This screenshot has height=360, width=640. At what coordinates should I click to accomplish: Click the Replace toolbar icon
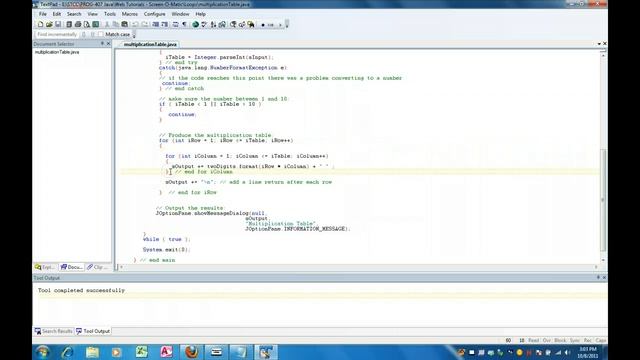242,24
